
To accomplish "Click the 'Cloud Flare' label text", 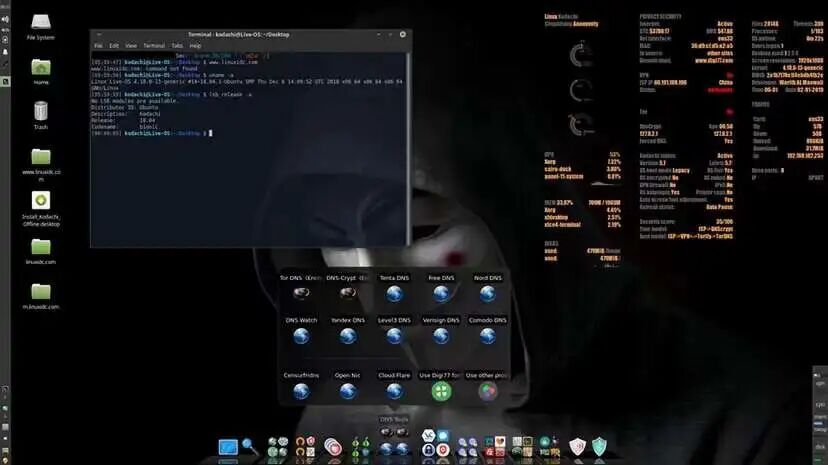I will pyautogui.click(x=394, y=375).
